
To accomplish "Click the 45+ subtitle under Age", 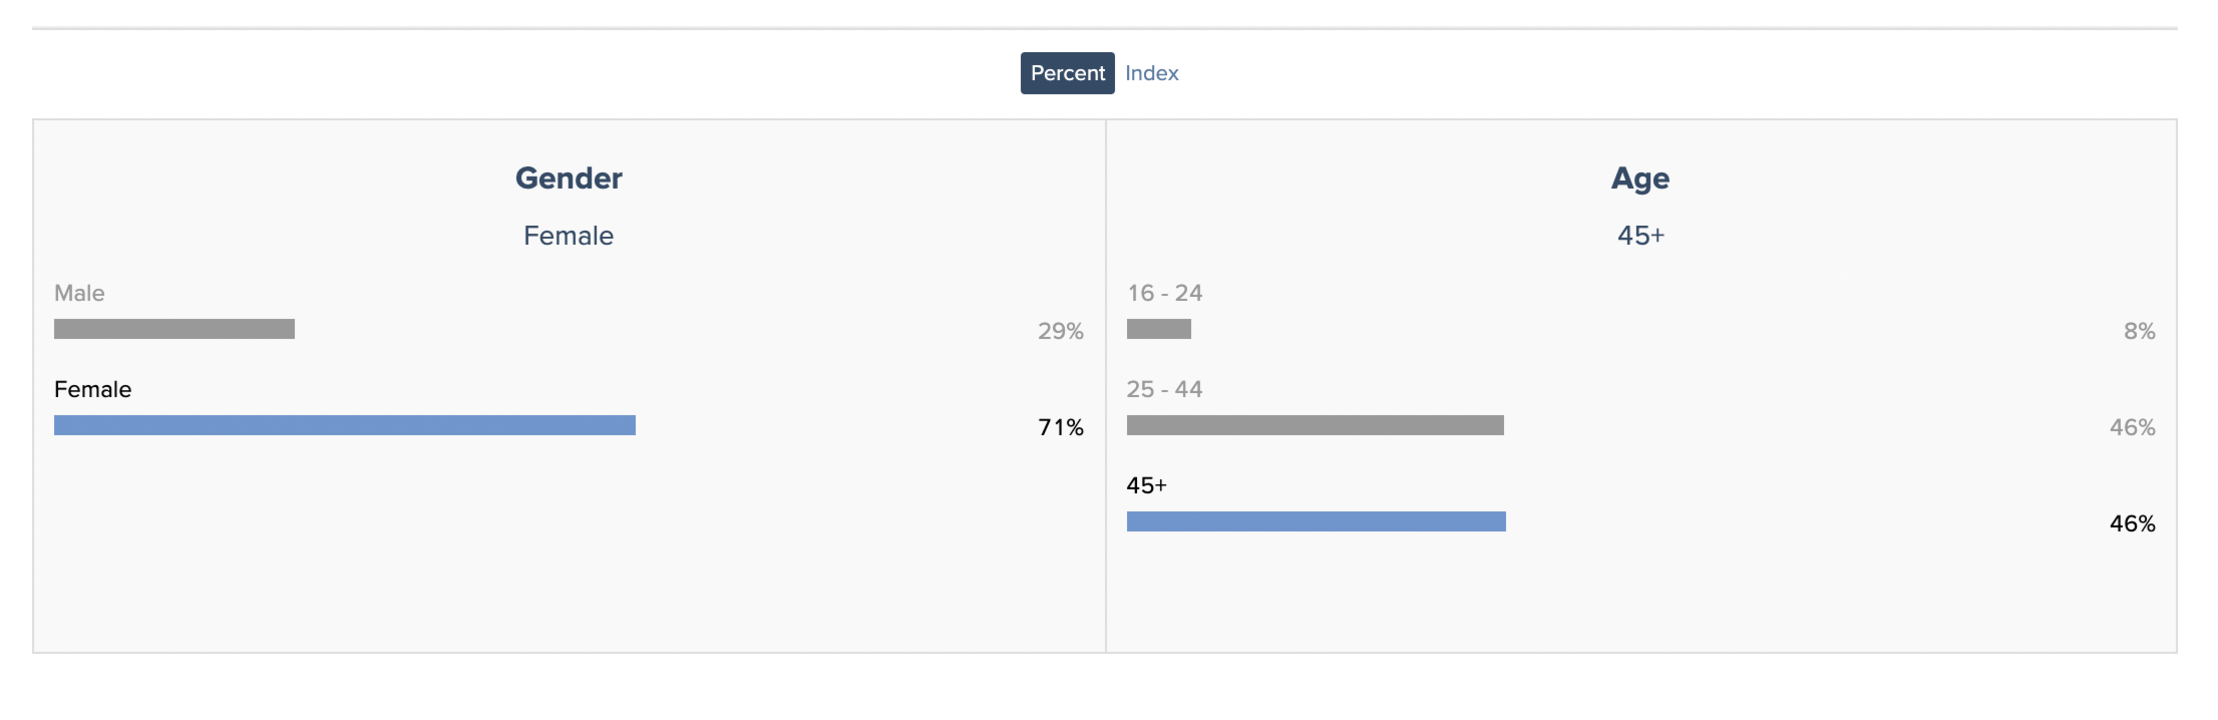I will pyautogui.click(x=1641, y=235).
